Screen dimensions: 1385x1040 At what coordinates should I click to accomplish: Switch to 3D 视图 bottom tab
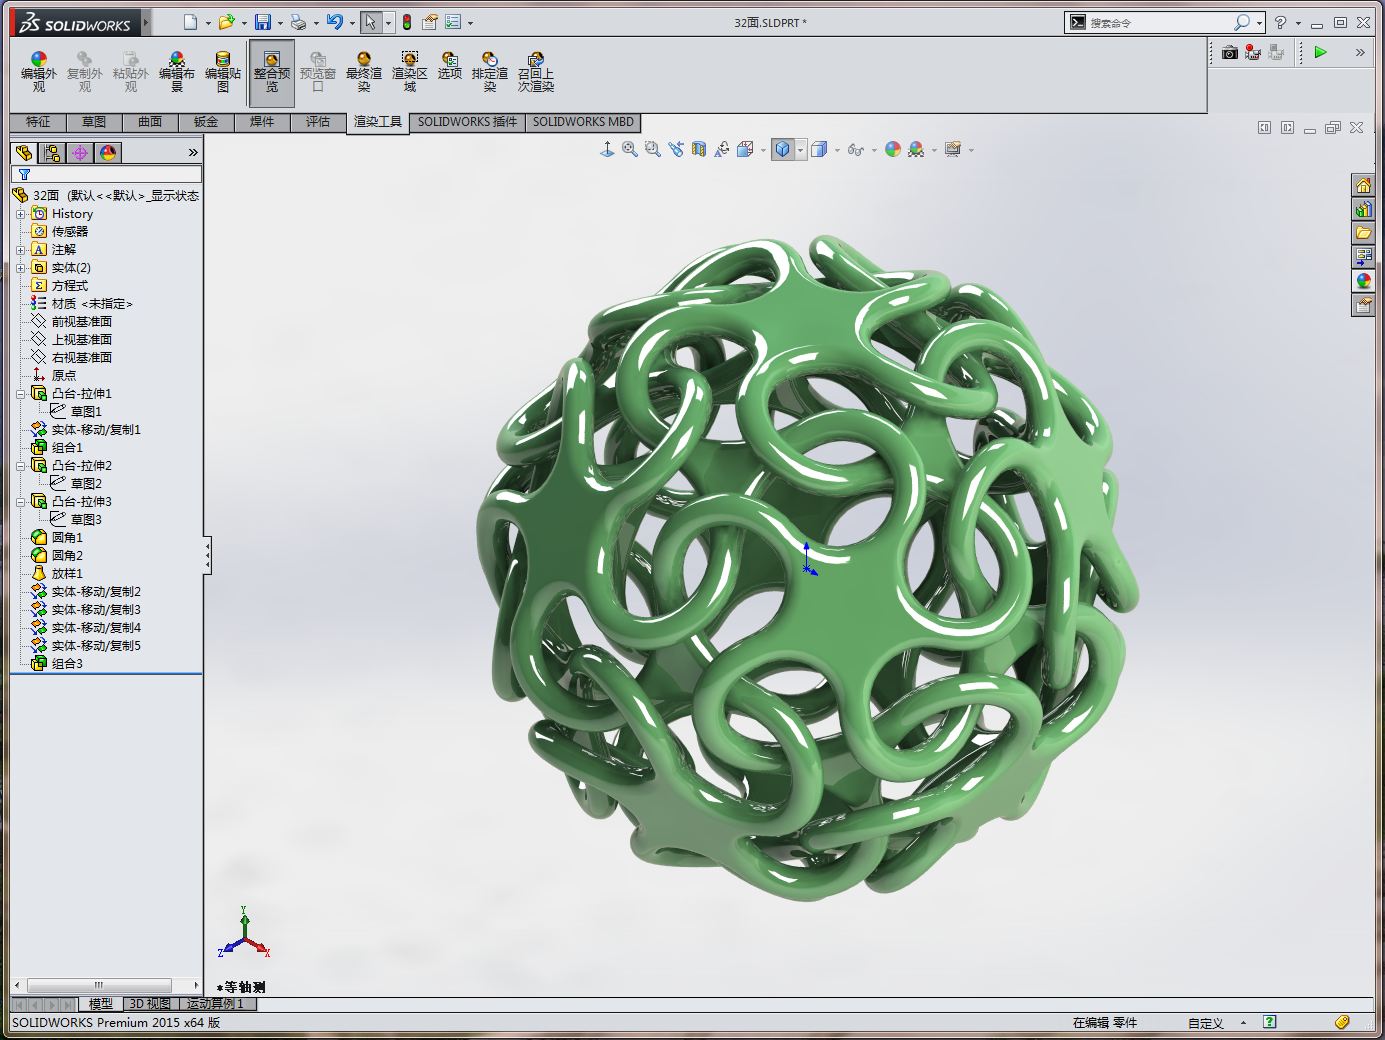point(150,1003)
